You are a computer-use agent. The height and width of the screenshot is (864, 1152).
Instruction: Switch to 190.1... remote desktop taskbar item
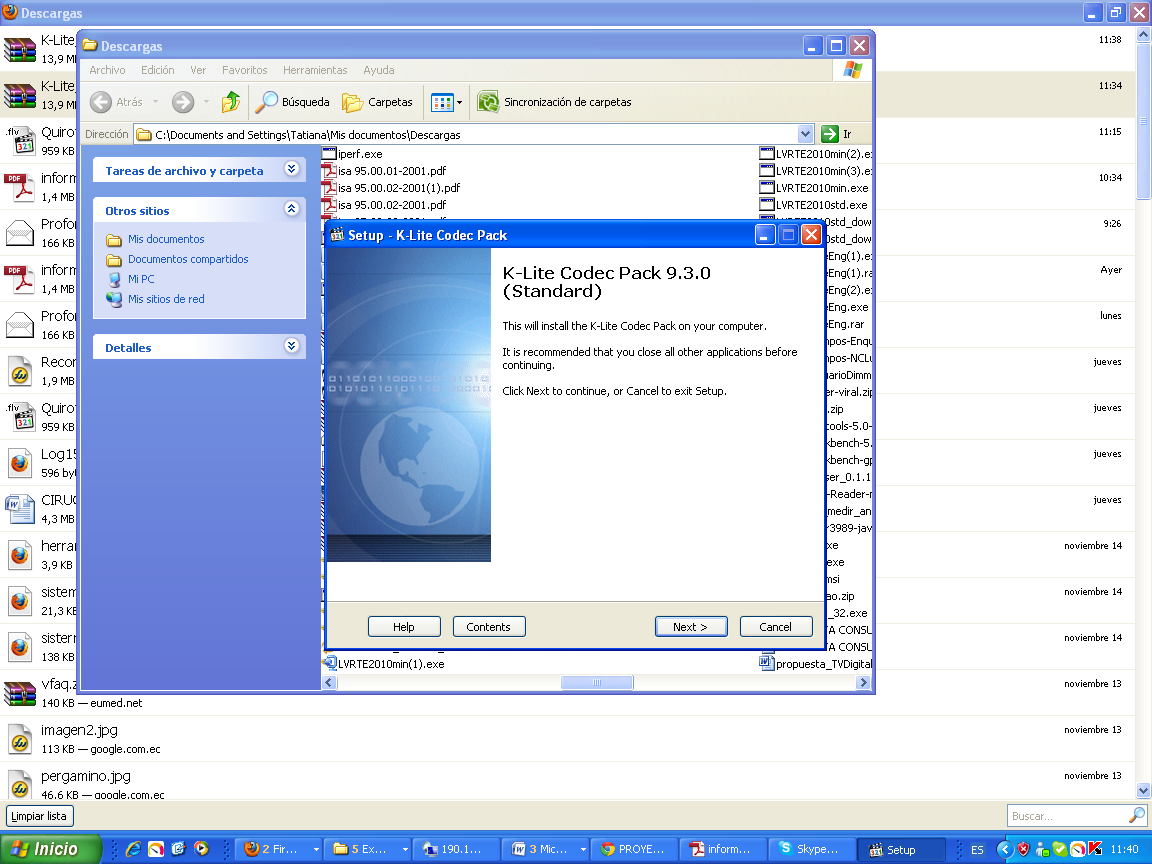[456, 849]
